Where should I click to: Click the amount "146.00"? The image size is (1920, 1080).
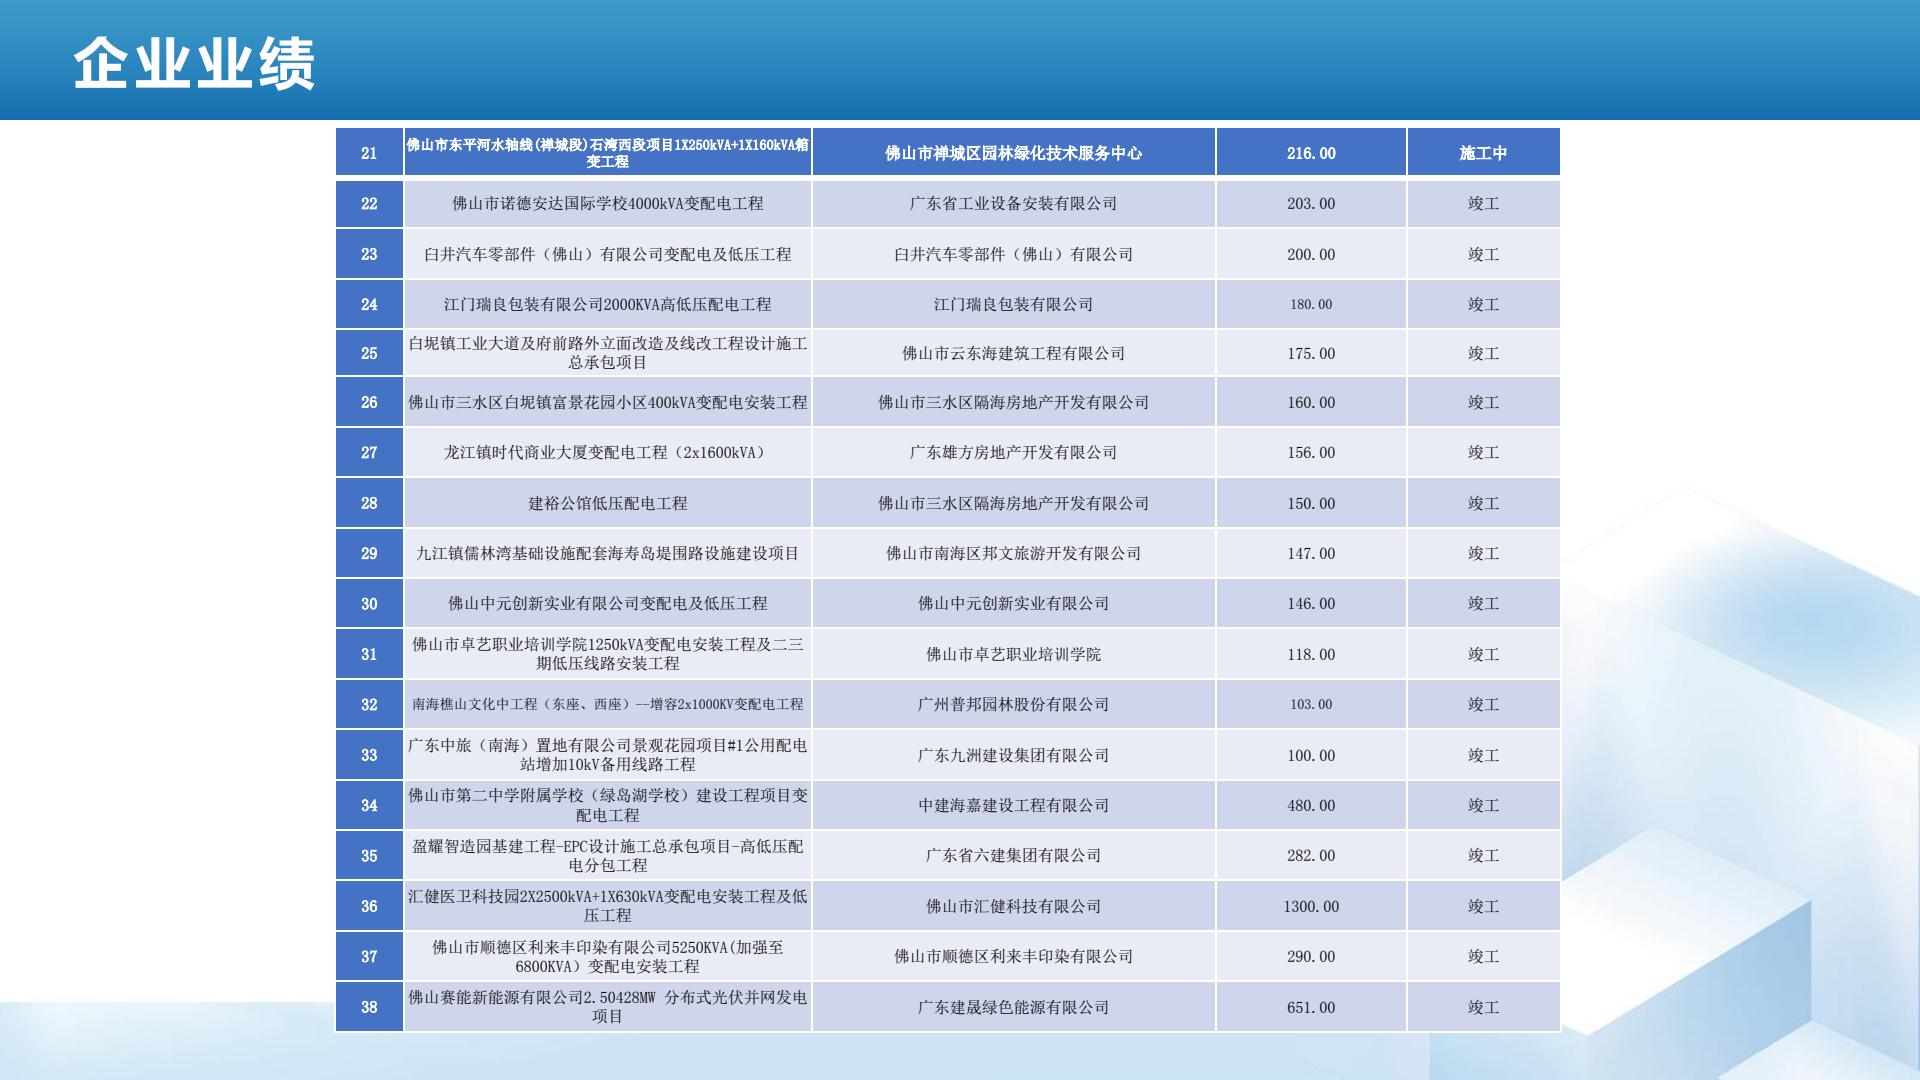pyautogui.click(x=1311, y=604)
